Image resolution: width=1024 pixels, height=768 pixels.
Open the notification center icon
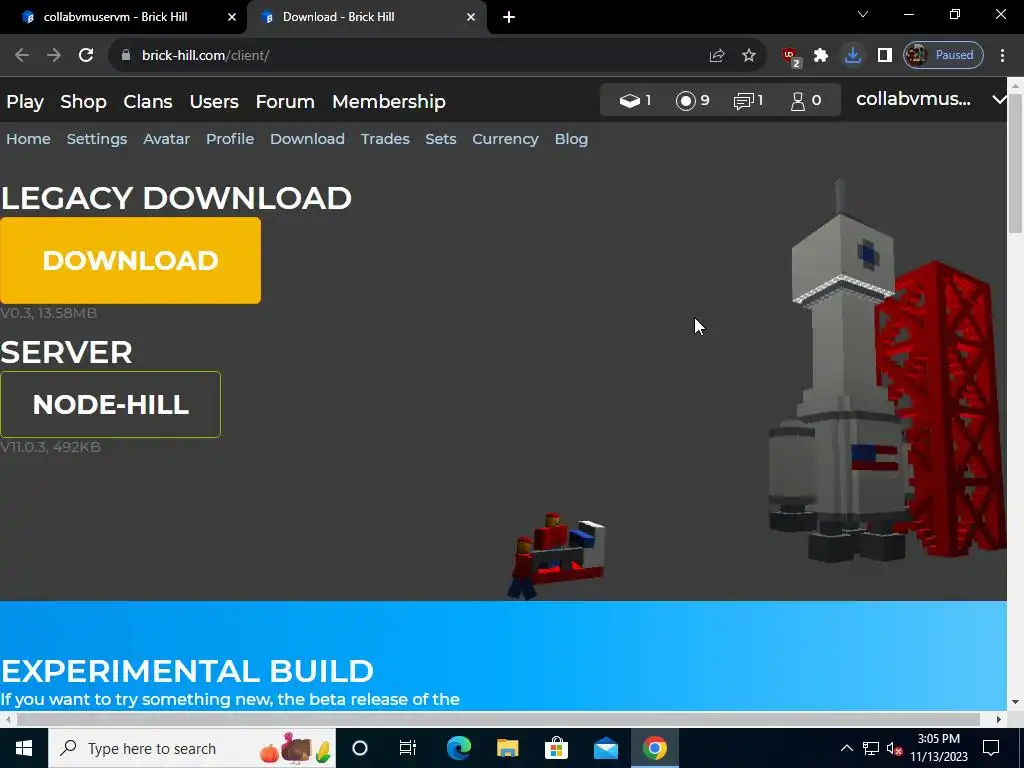point(991,748)
